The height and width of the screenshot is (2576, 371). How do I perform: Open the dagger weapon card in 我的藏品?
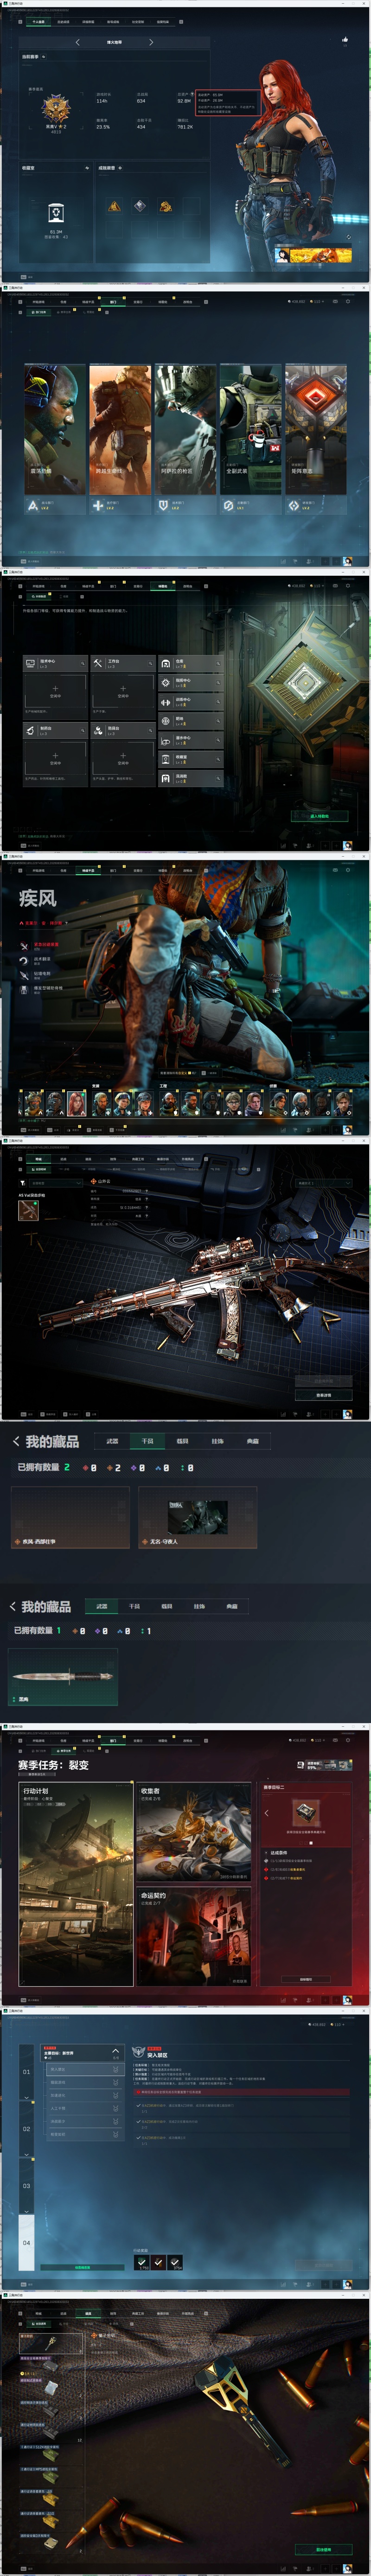(63, 1676)
